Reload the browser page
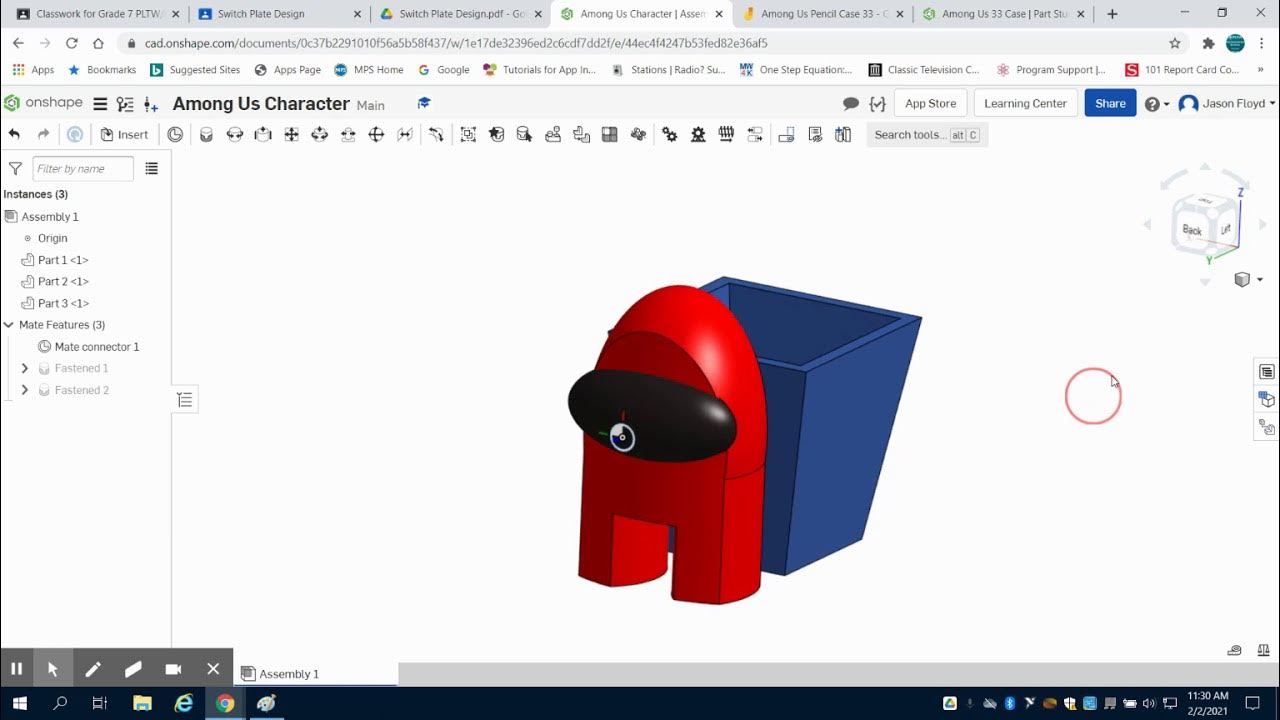1280x720 pixels. (x=71, y=43)
